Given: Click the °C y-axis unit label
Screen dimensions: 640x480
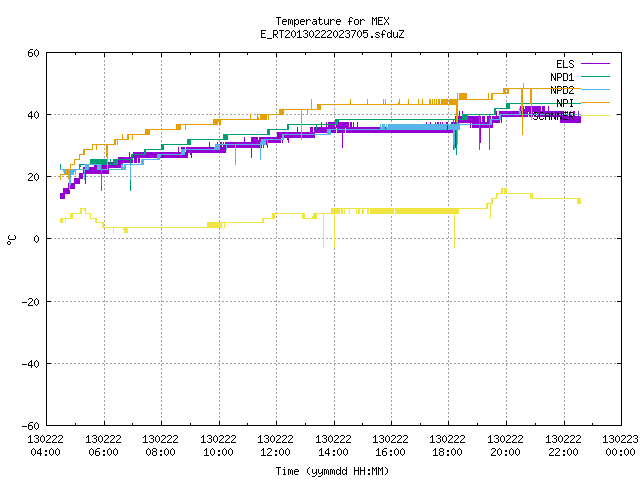Looking at the screenshot, I should coord(11,240).
